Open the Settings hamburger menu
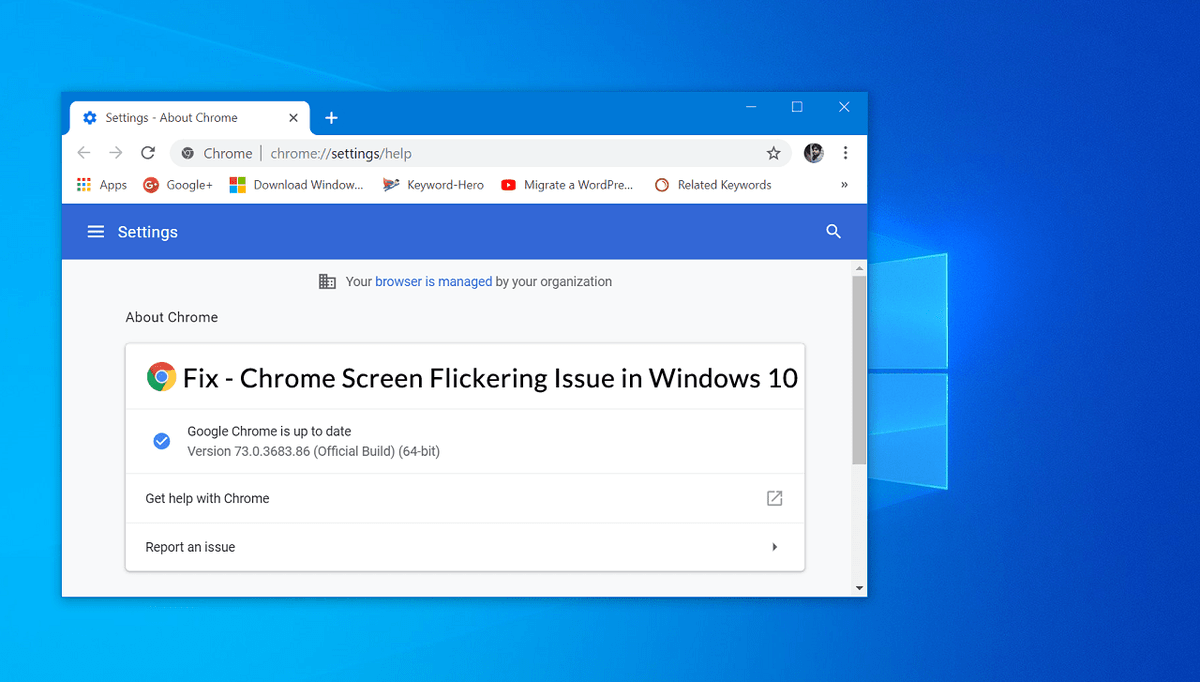This screenshot has width=1200, height=682. (x=96, y=232)
